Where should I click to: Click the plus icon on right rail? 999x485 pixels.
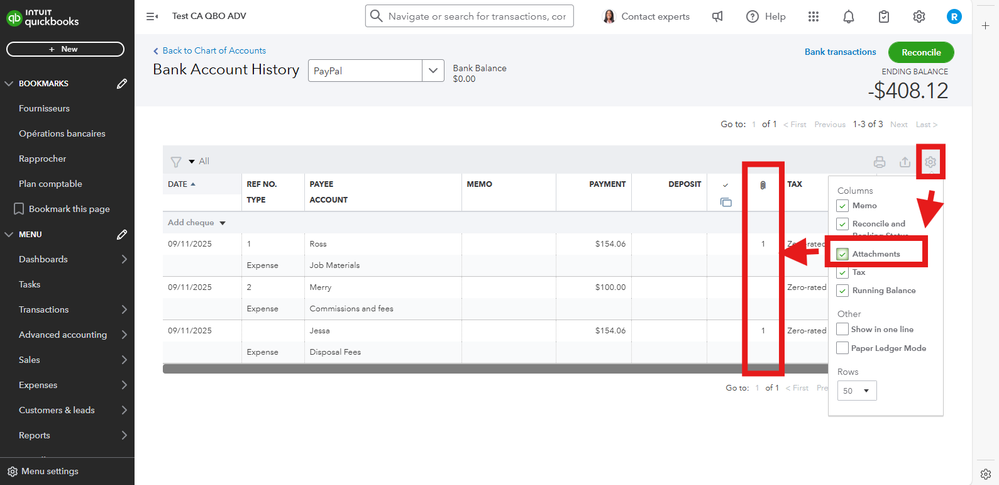986,24
